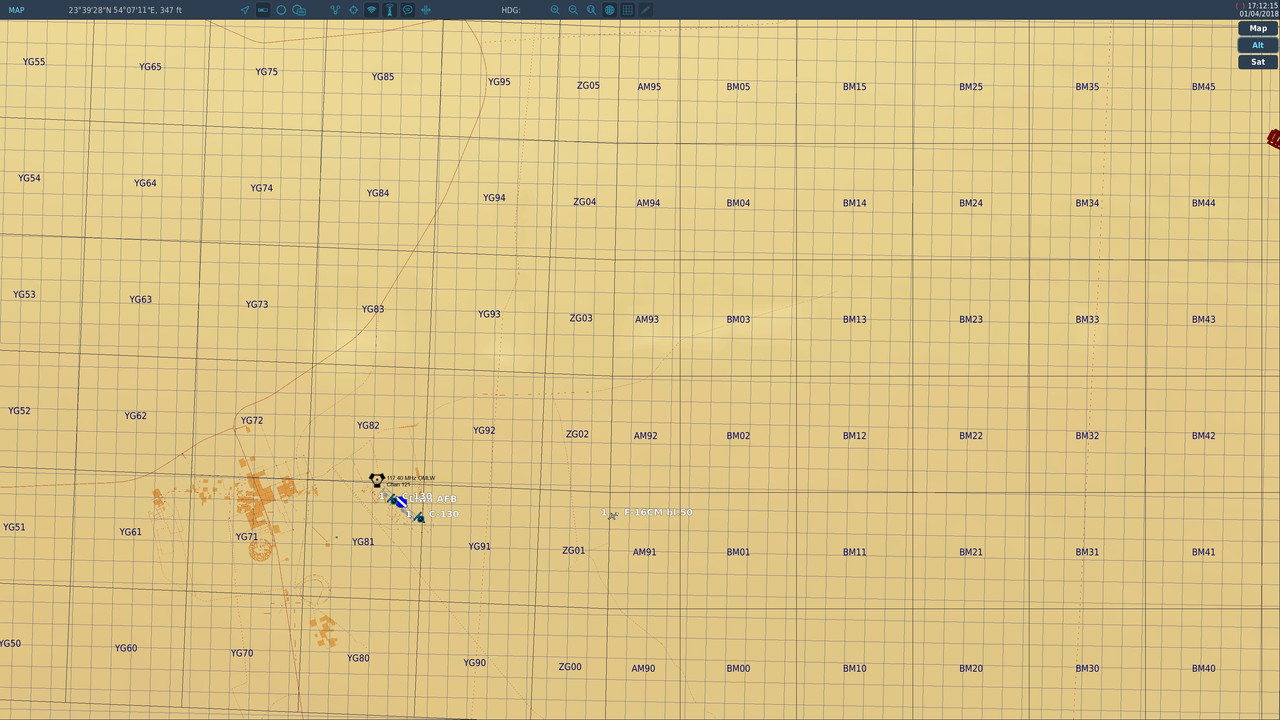The height and width of the screenshot is (720, 1280).
Task: Toggle the ruler measure tool
Action: pyautogui.click(x=263, y=10)
